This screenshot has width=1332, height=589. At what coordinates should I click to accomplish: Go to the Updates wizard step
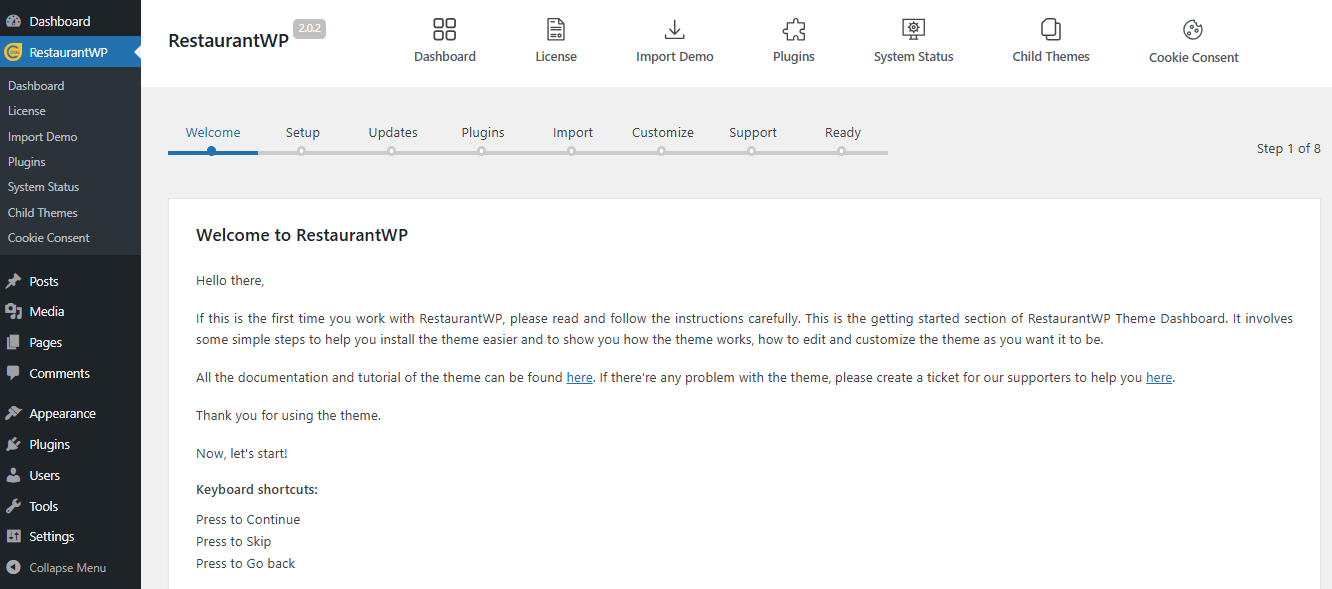pyautogui.click(x=393, y=132)
